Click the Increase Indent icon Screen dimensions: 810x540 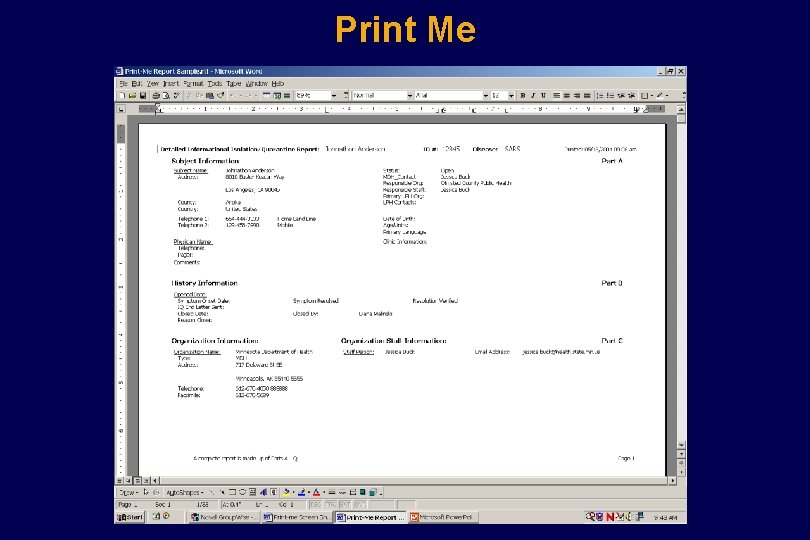pyautogui.click(x=631, y=96)
